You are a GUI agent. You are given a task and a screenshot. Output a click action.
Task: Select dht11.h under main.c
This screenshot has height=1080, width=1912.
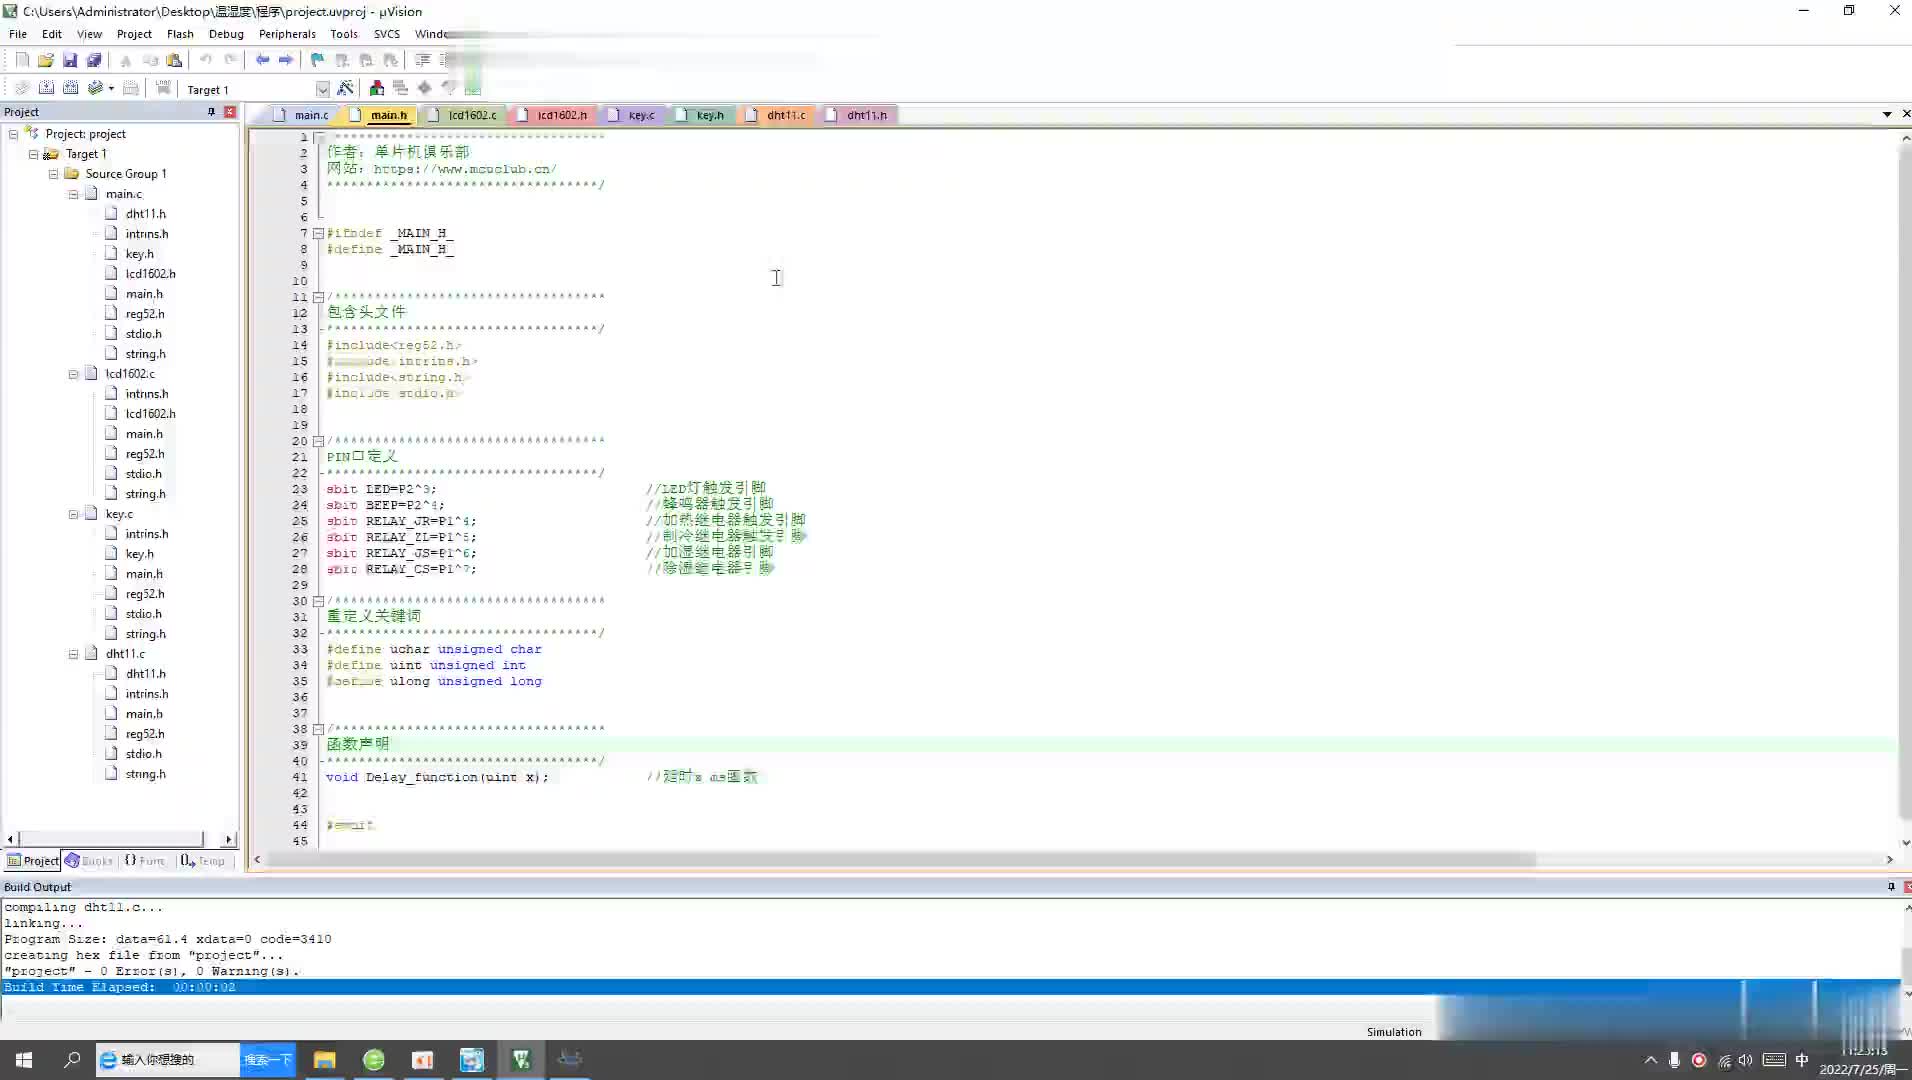coord(146,214)
